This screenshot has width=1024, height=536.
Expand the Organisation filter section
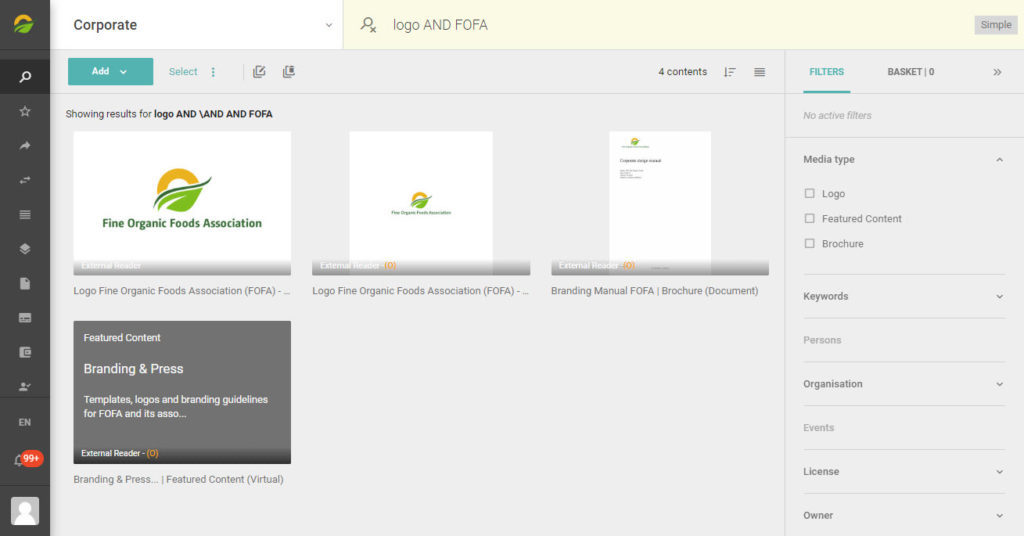(904, 384)
